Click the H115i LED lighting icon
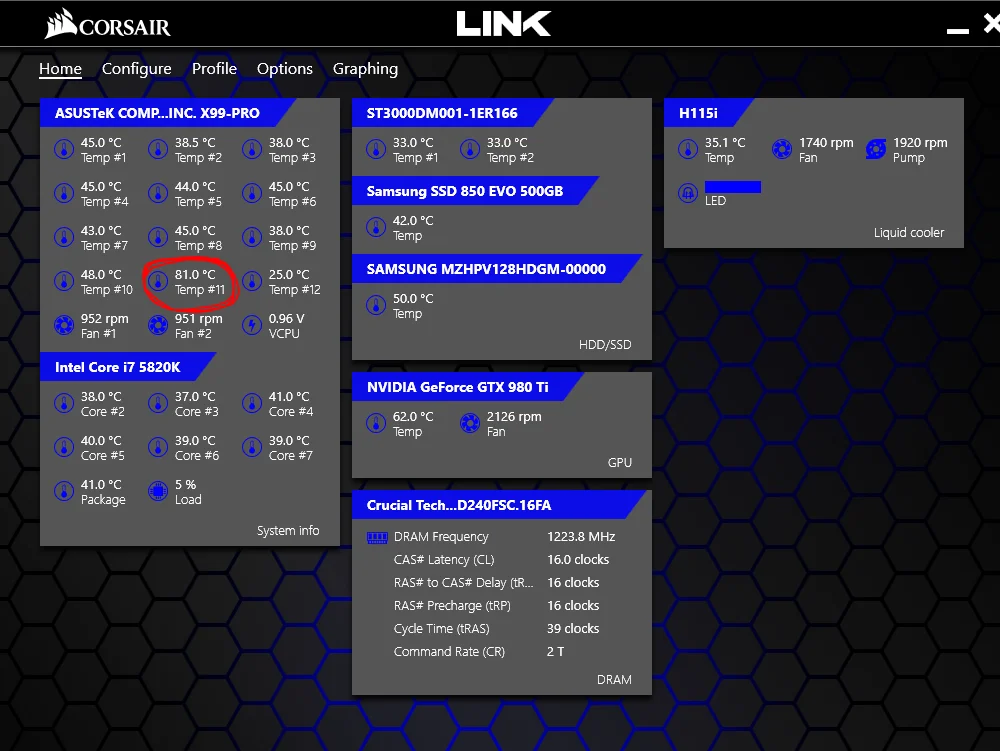This screenshot has height=751, width=1000. [x=688, y=193]
